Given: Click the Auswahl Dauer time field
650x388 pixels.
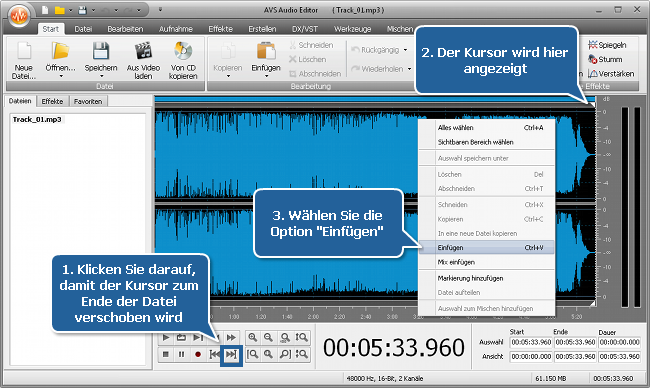Looking at the screenshot, I should click(619, 342).
